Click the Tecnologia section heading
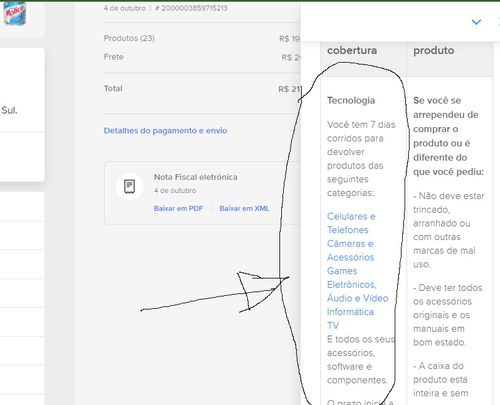 tap(351, 100)
